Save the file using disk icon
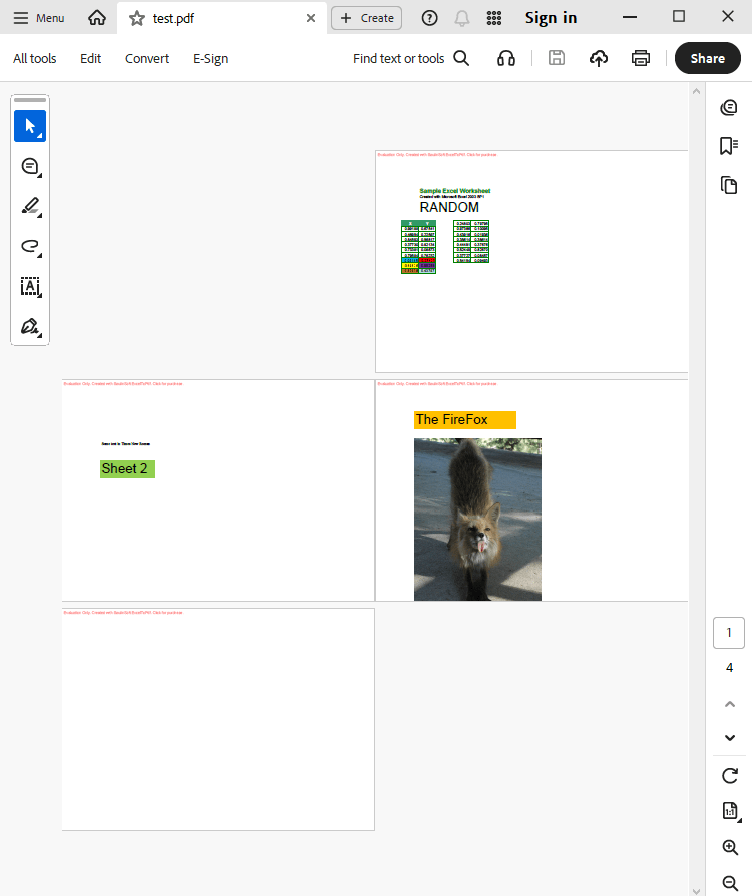The image size is (752, 896). (x=557, y=58)
